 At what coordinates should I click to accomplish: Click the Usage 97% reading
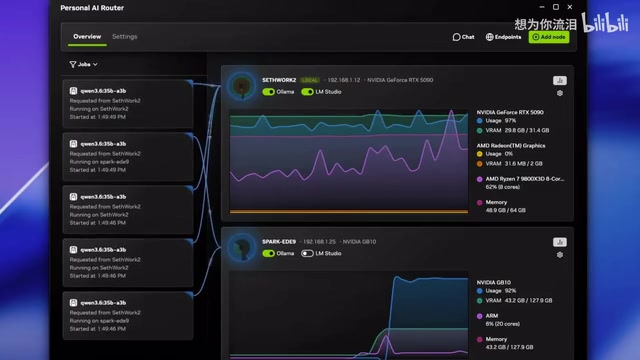pos(500,121)
